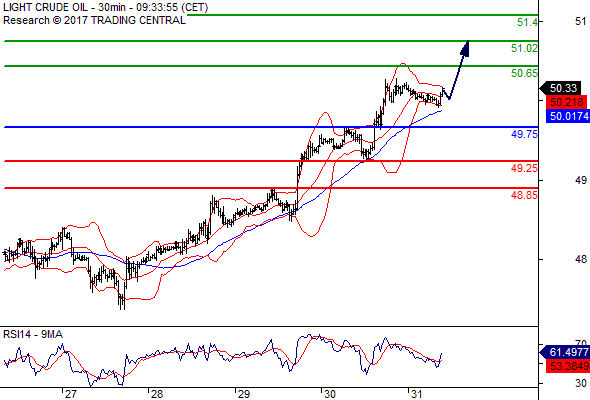The width and height of the screenshot is (590, 400).
Task: Click the 61.4977 RSI value tag
Action: tap(565, 352)
